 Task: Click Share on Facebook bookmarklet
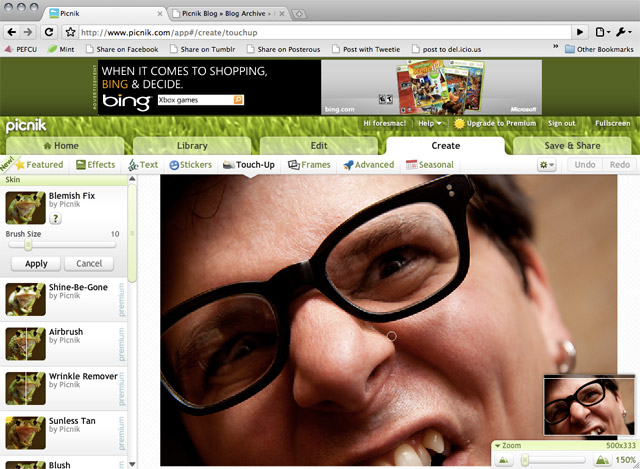122,49
